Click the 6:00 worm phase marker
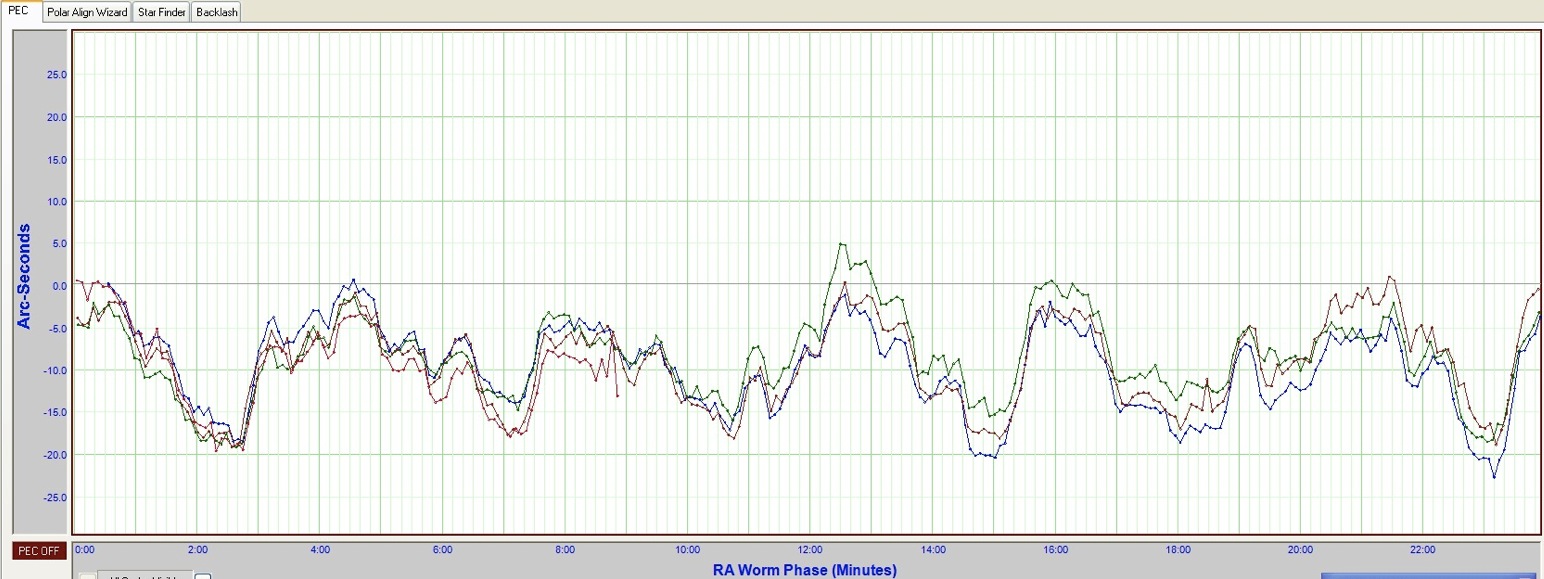 click(443, 550)
